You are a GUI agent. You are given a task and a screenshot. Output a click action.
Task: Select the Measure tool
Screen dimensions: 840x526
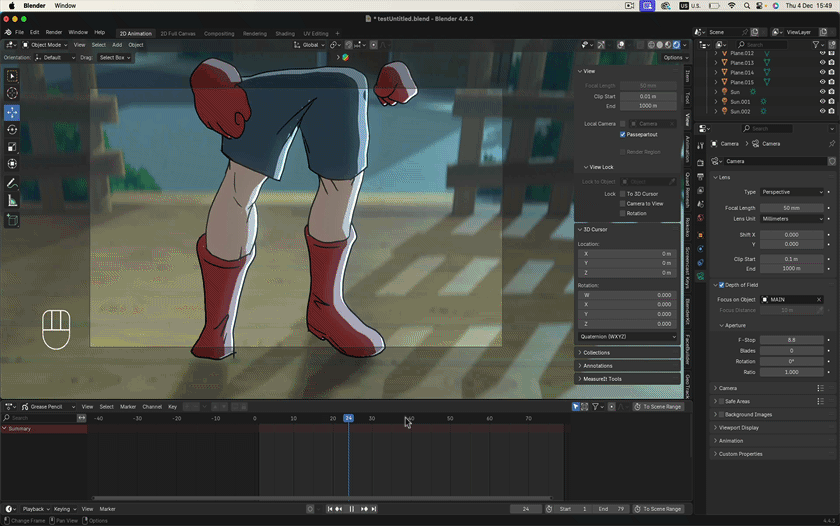(12, 201)
